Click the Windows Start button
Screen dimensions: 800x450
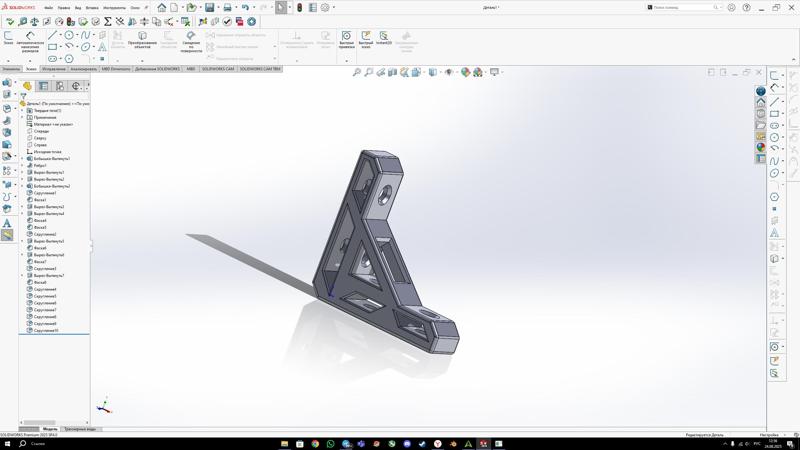(x=7, y=444)
